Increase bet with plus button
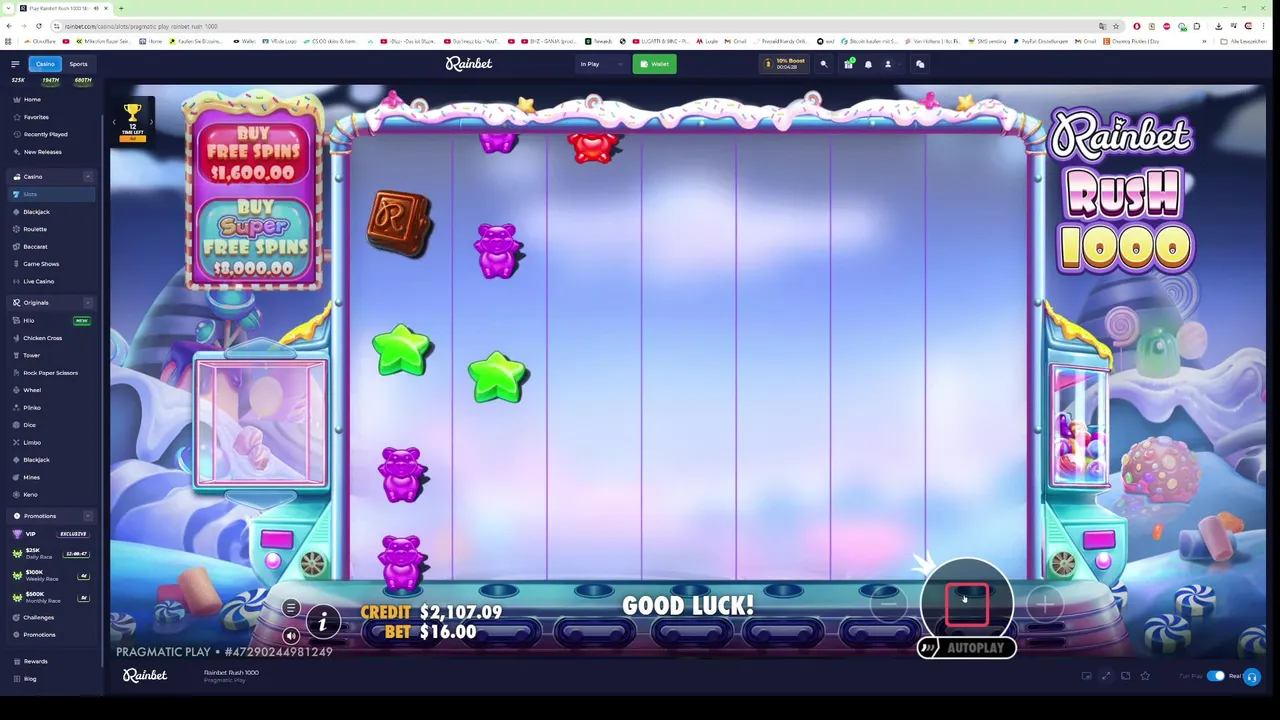 [x=1044, y=604]
